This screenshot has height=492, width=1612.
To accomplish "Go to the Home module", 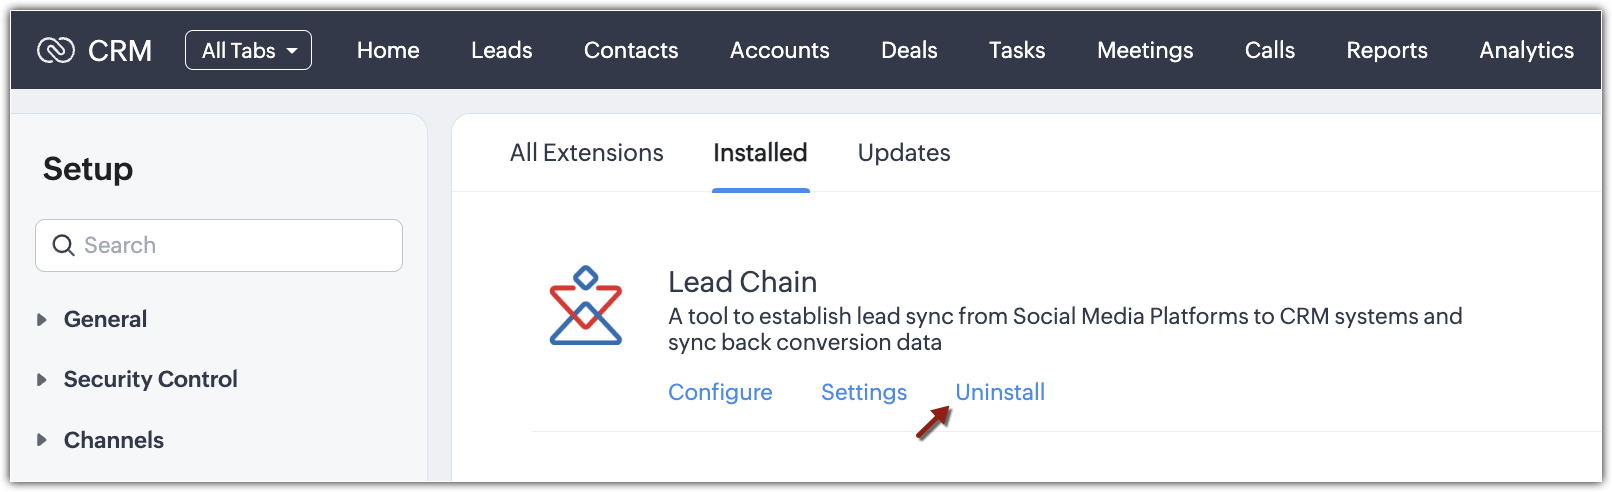I will click(x=388, y=50).
